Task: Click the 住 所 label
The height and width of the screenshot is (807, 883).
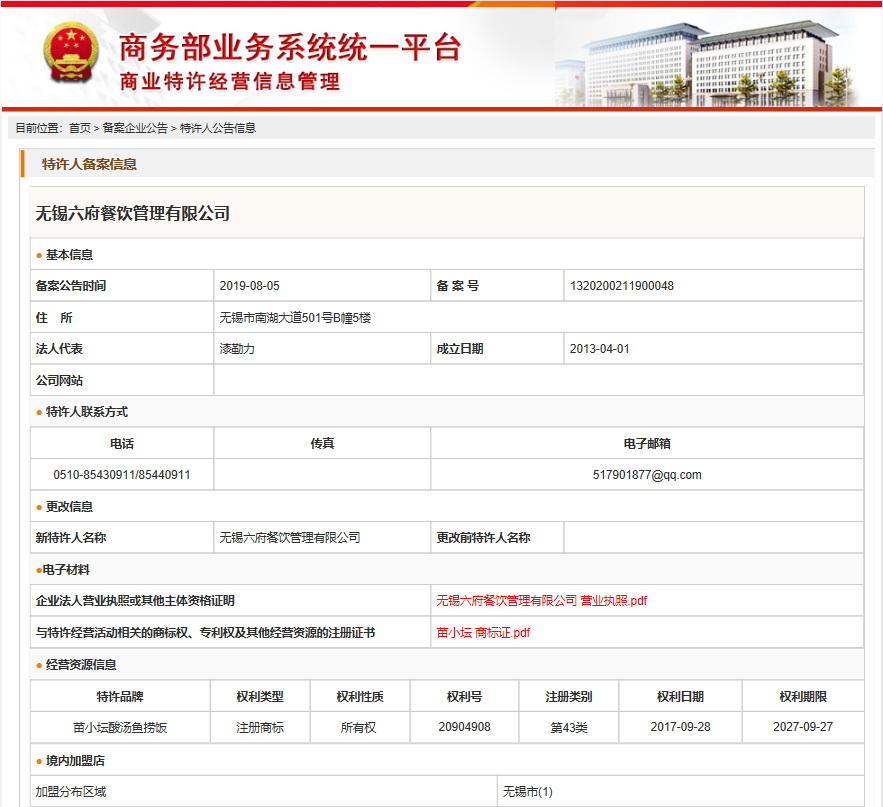Action: tap(54, 318)
